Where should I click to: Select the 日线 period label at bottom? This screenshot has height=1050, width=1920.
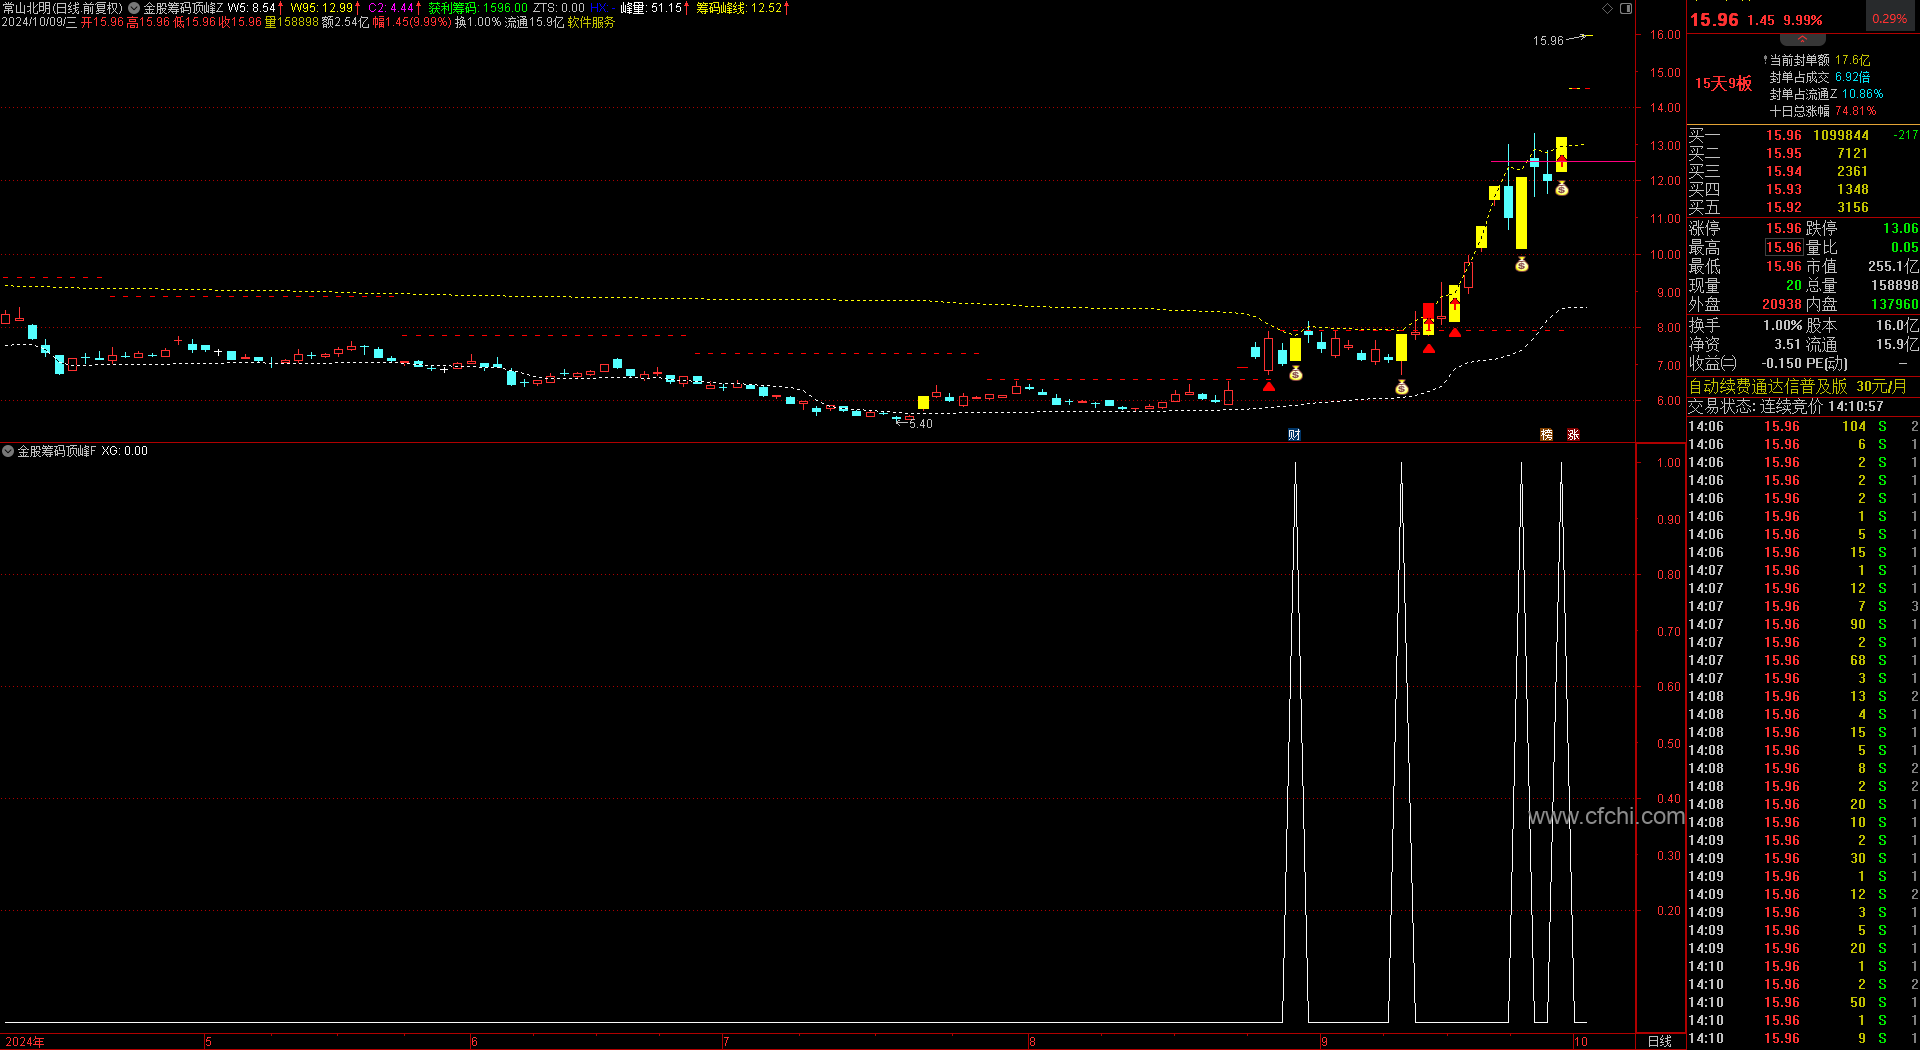pyautogui.click(x=1659, y=1041)
